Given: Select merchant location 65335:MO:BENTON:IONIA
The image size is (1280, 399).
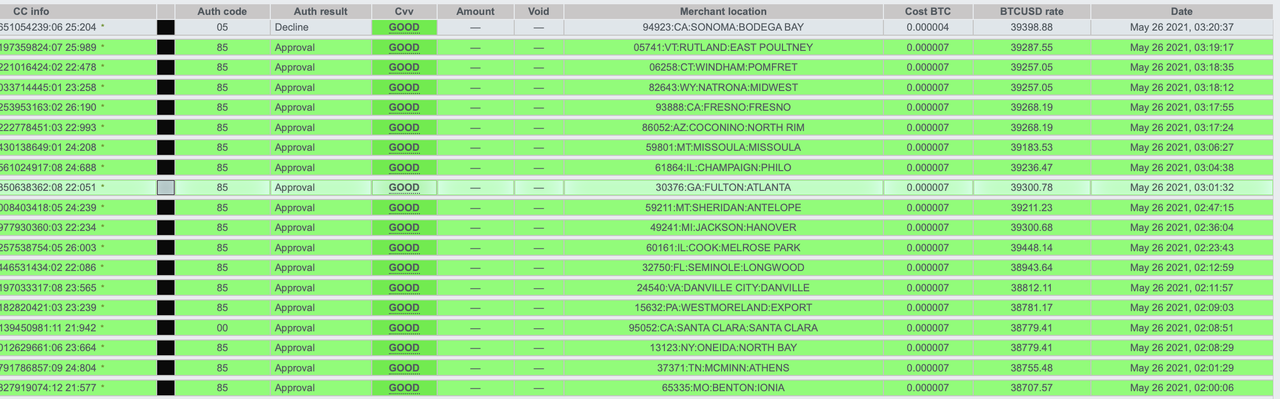Looking at the screenshot, I should click(723, 387).
